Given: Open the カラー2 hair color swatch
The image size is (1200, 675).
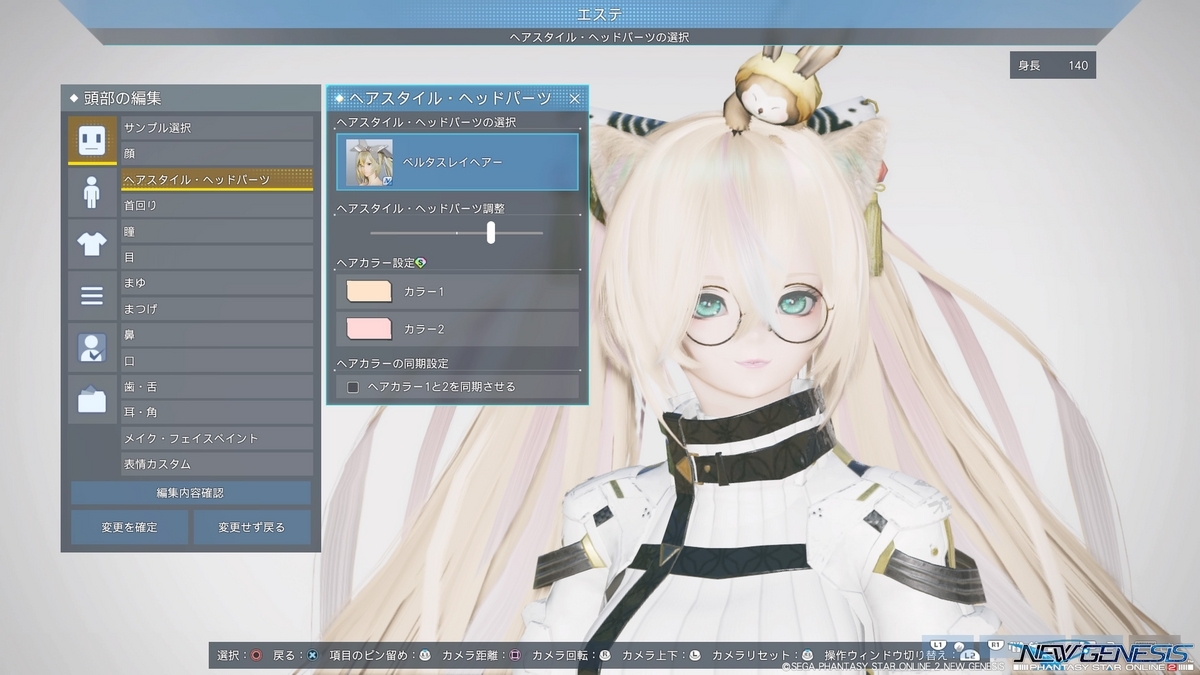Looking at the screenshot, I should (x=368, y=328).
